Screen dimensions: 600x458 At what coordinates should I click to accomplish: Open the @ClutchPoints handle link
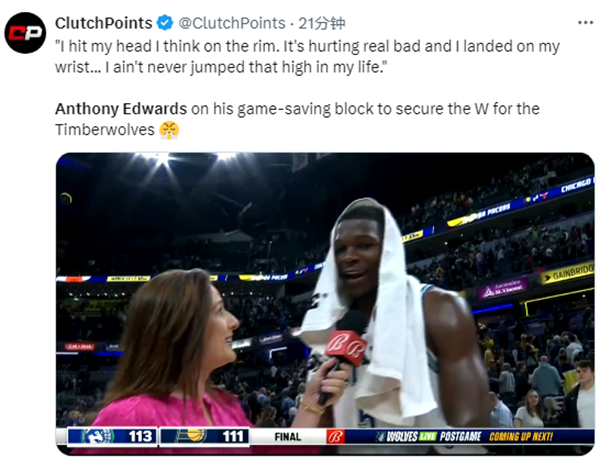232,23
